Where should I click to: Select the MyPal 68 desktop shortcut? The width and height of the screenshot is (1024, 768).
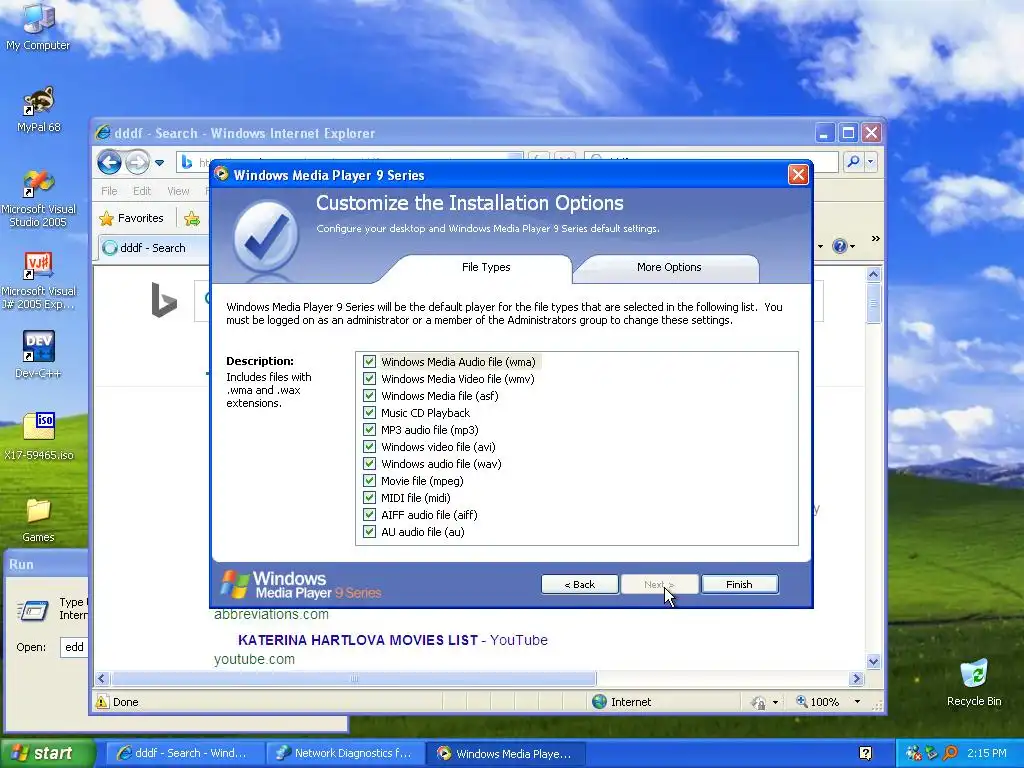tap(38, 108)
